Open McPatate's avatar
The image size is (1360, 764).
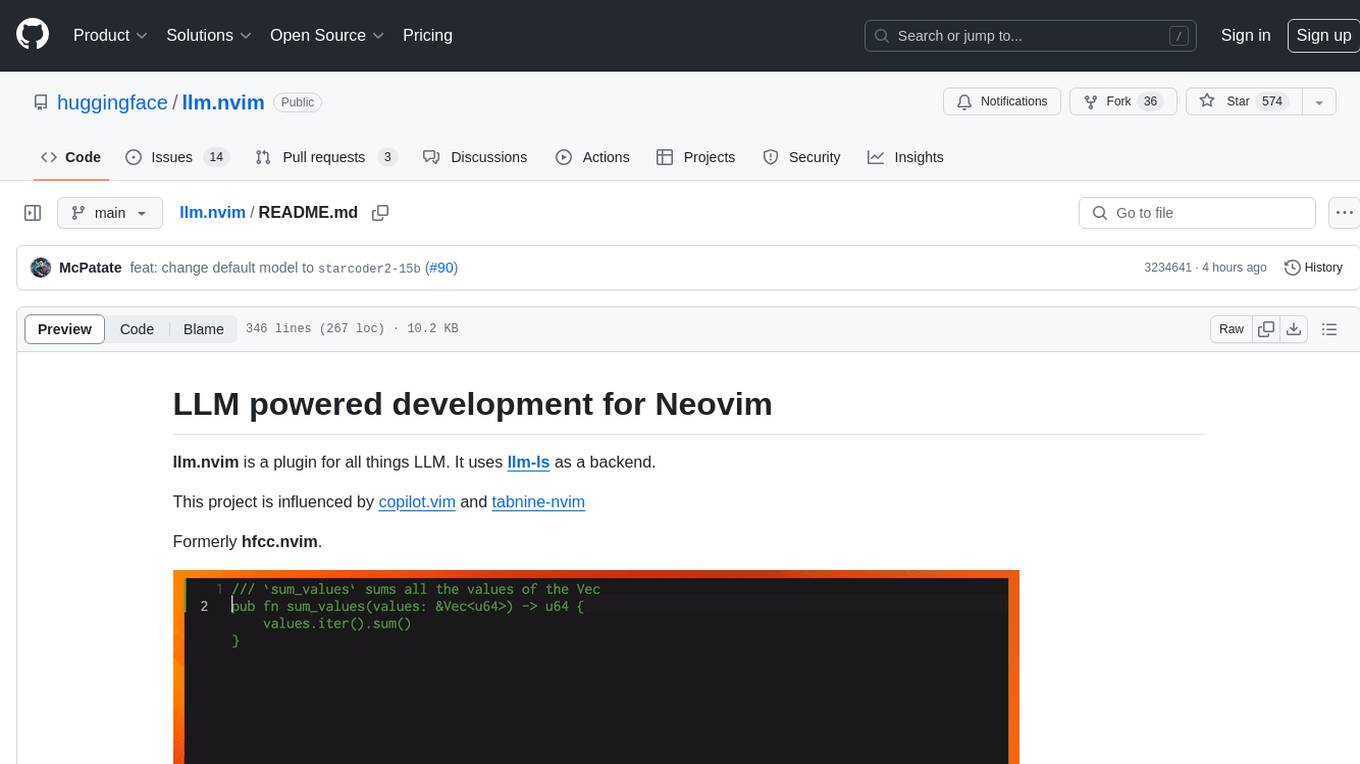41,267
